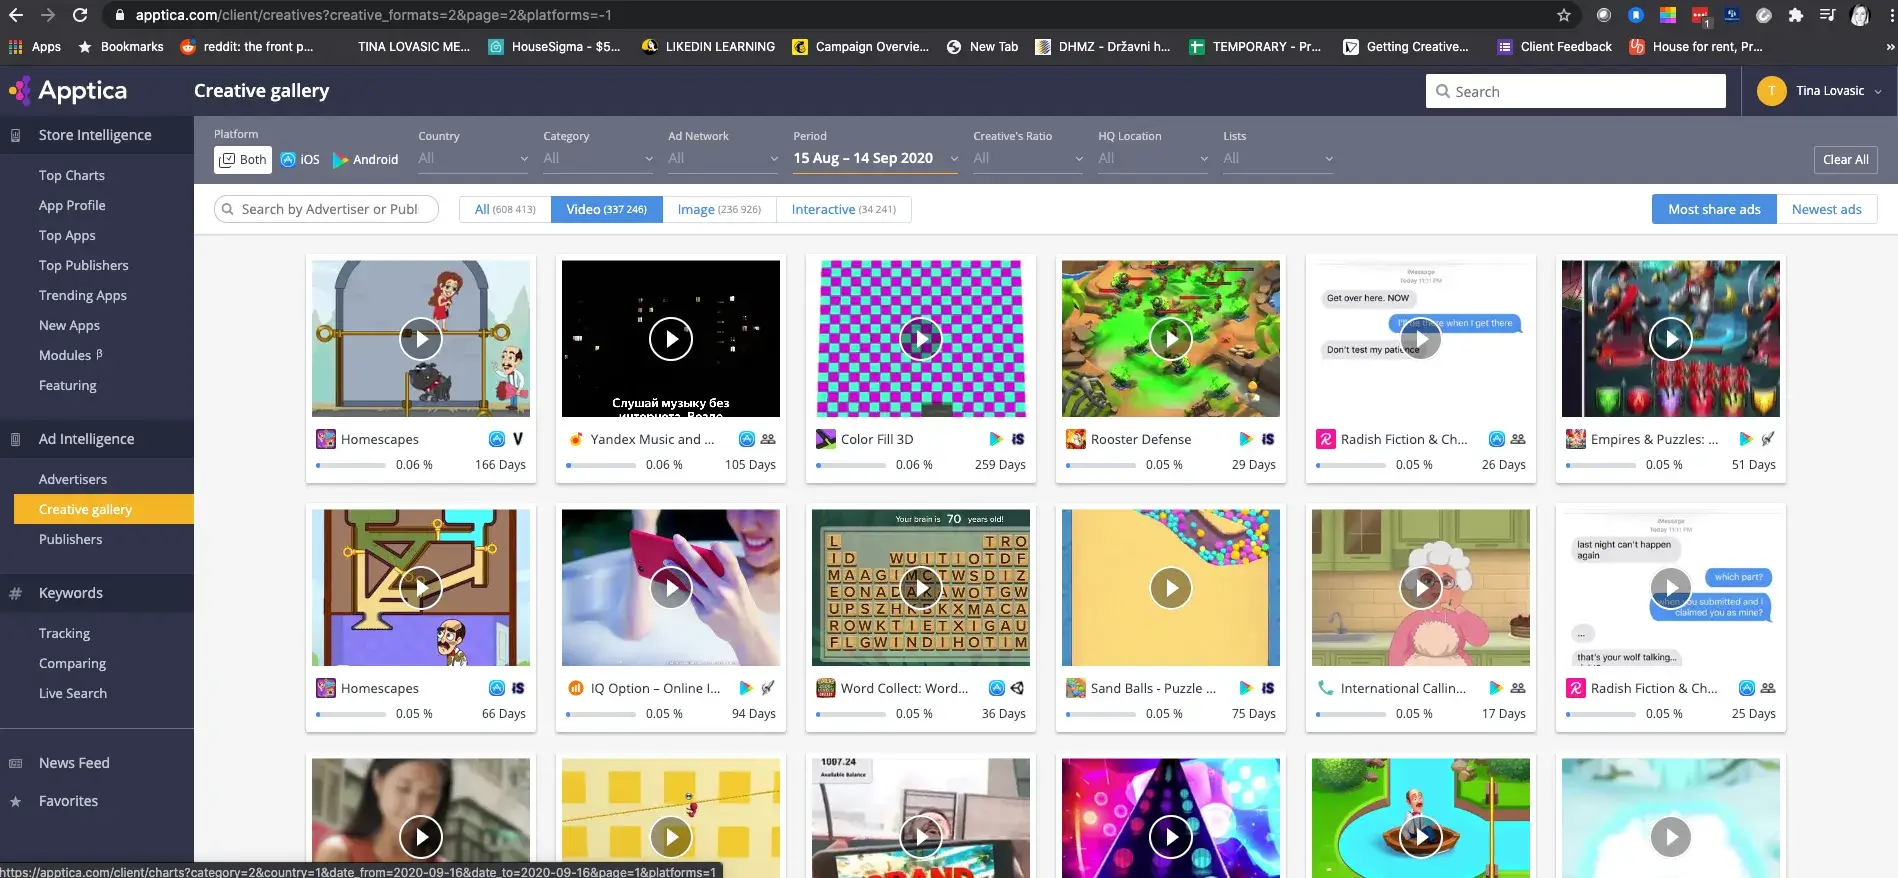The width and height of the screenshot is (1898, 878).
Task: Expand the Period date range dropdown
Action: [x=874, y=159]
